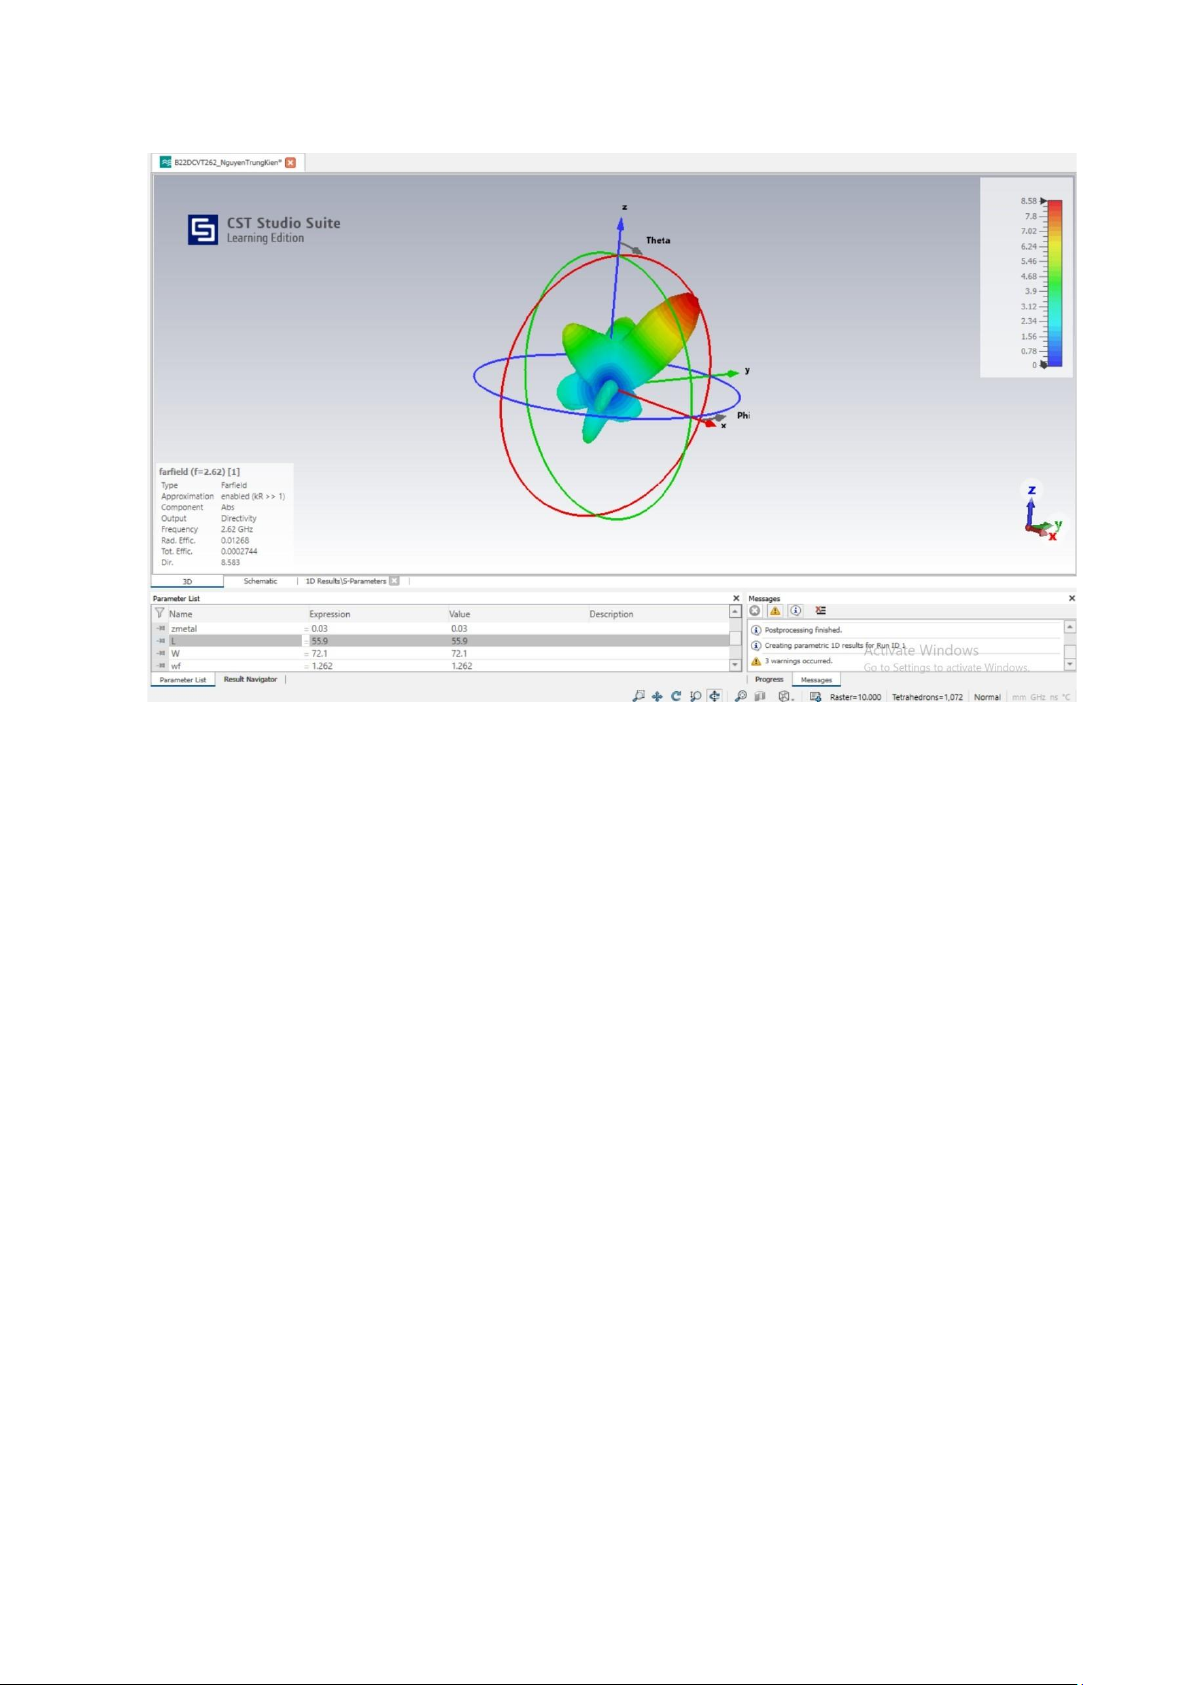Click the wf expression 1.262 cell

pyautogui.click(x=322, y=665)
